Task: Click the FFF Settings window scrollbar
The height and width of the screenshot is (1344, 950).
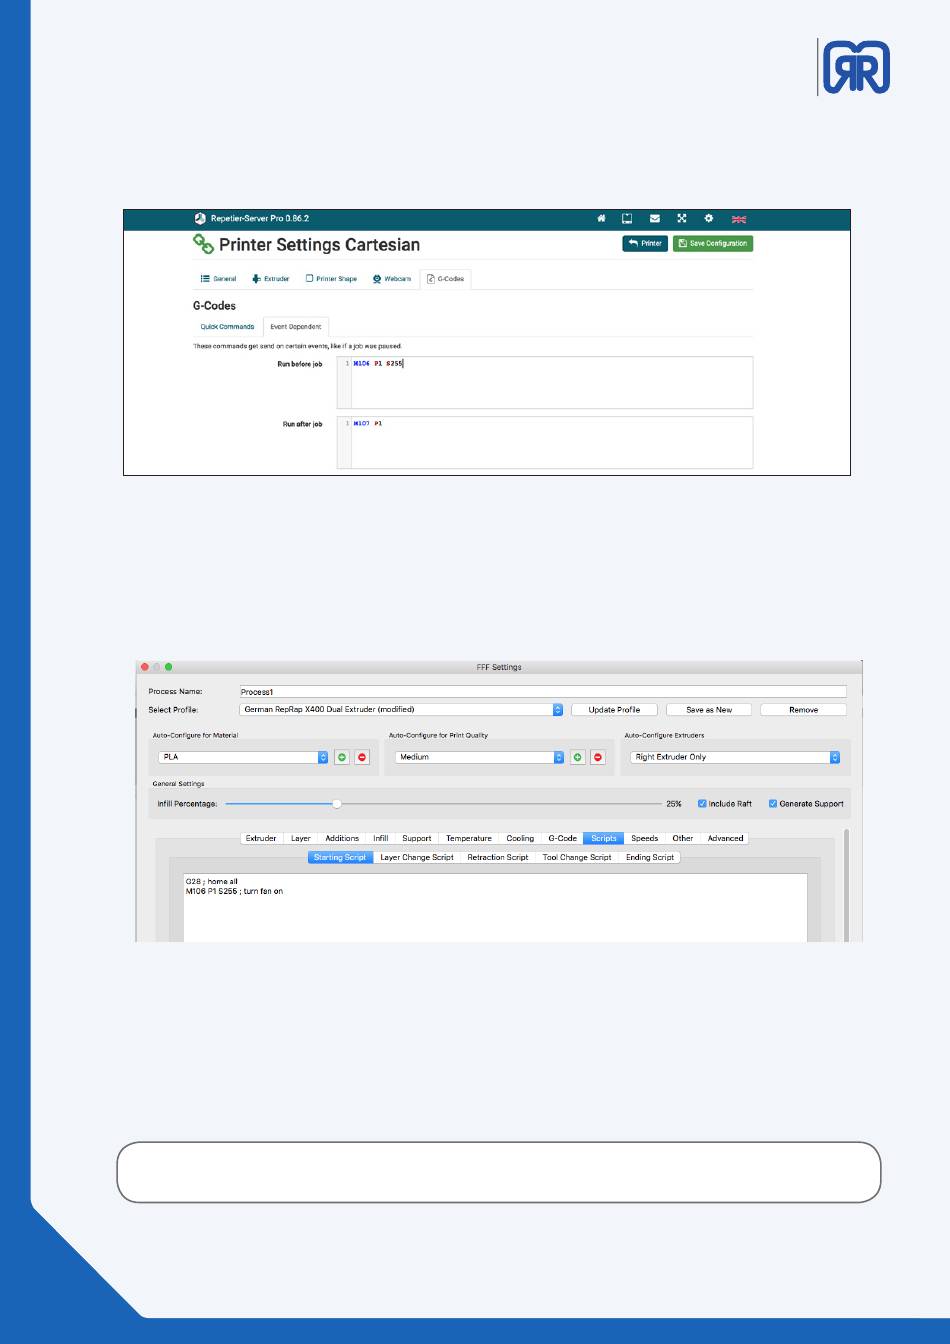Action: tap(846, 885)
